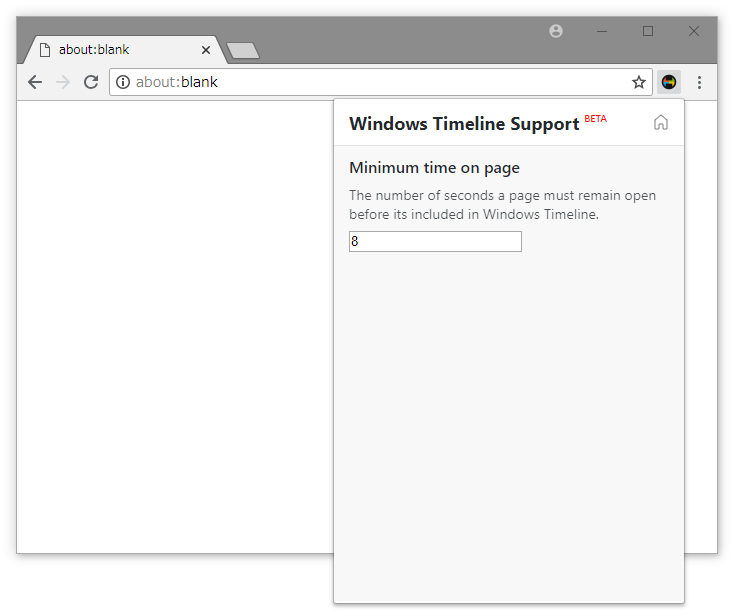Minimize the Chrome window
736x616 pixels.
coord(602,31)
